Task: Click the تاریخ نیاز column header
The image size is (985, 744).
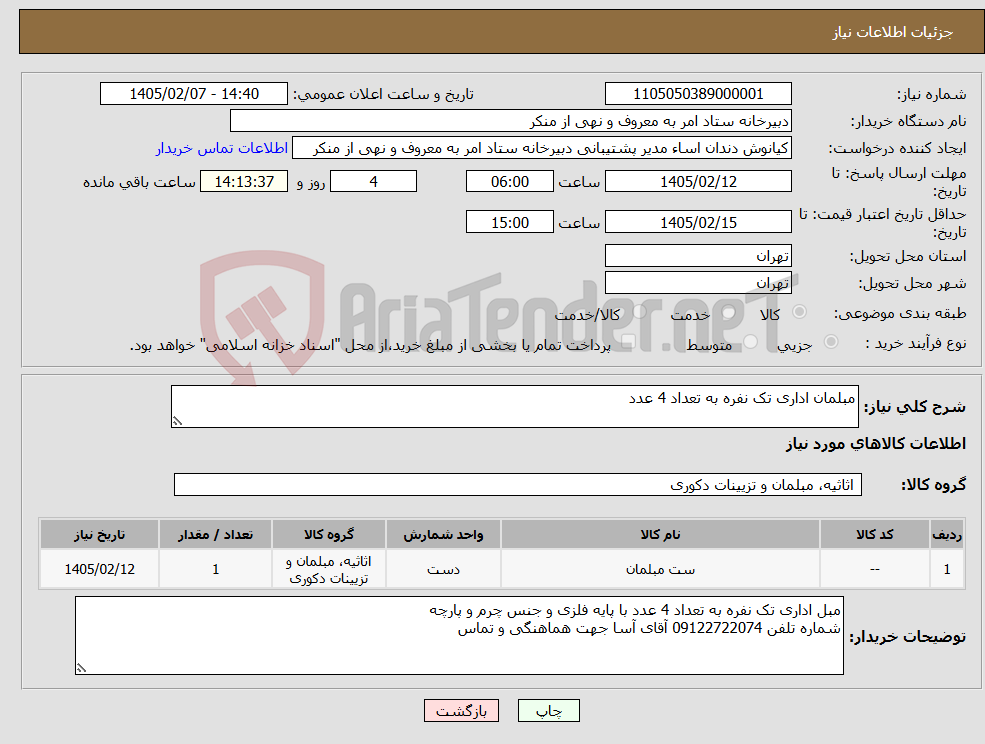Action: pos(99,534)
